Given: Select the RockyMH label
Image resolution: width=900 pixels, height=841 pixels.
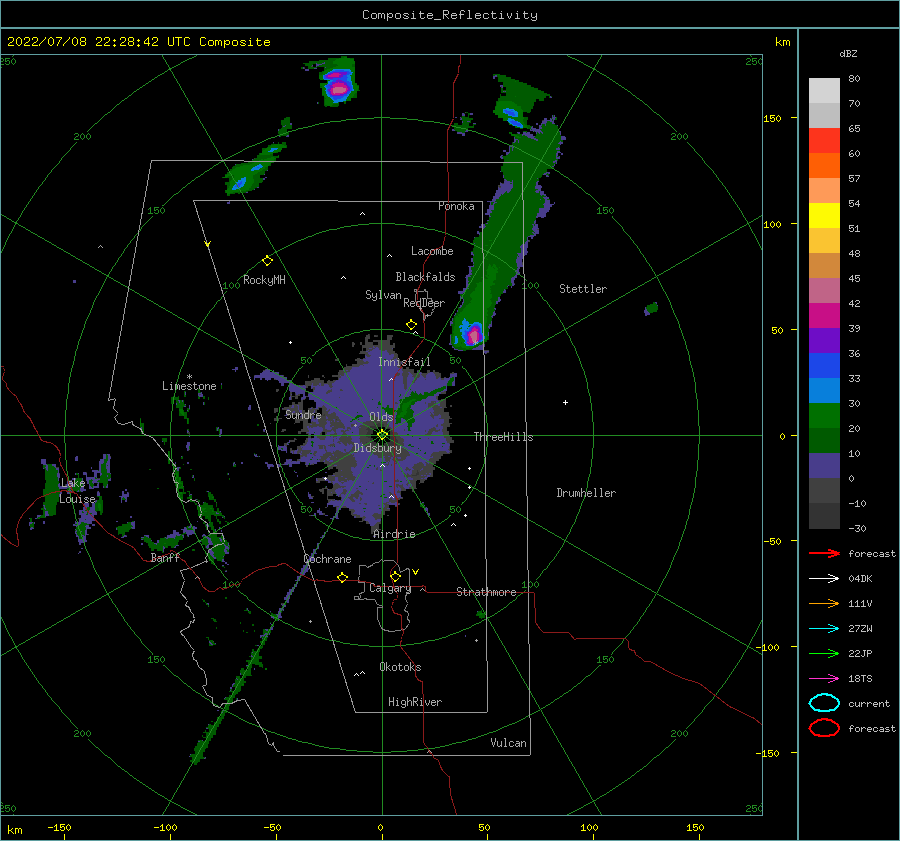Looking at the screenshot, I should tap(264, 280).
